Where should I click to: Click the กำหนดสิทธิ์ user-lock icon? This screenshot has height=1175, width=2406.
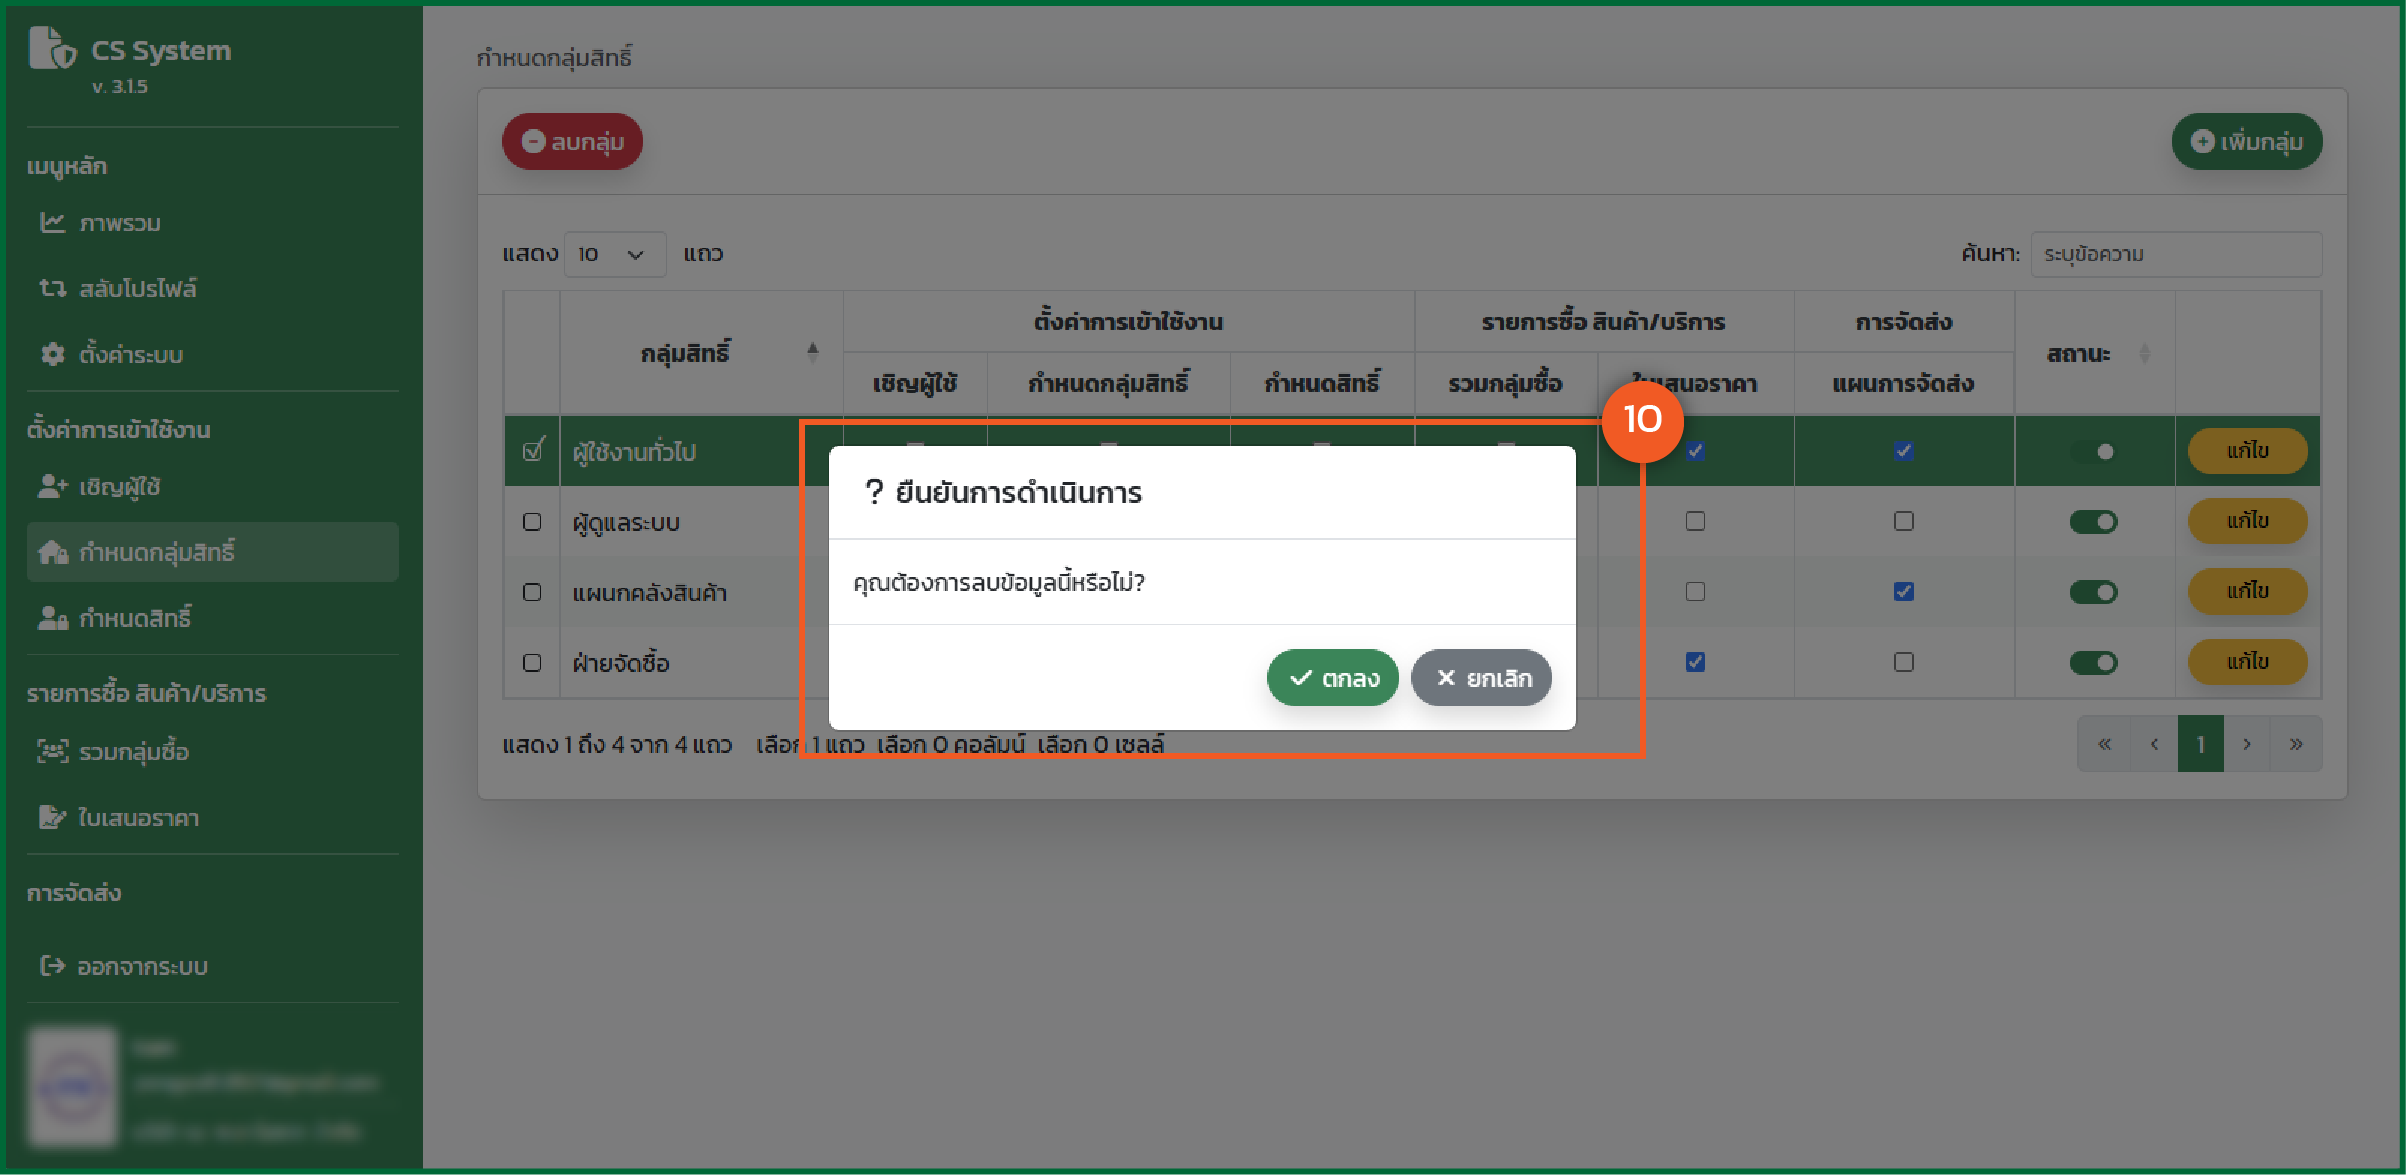coord(52,618)
